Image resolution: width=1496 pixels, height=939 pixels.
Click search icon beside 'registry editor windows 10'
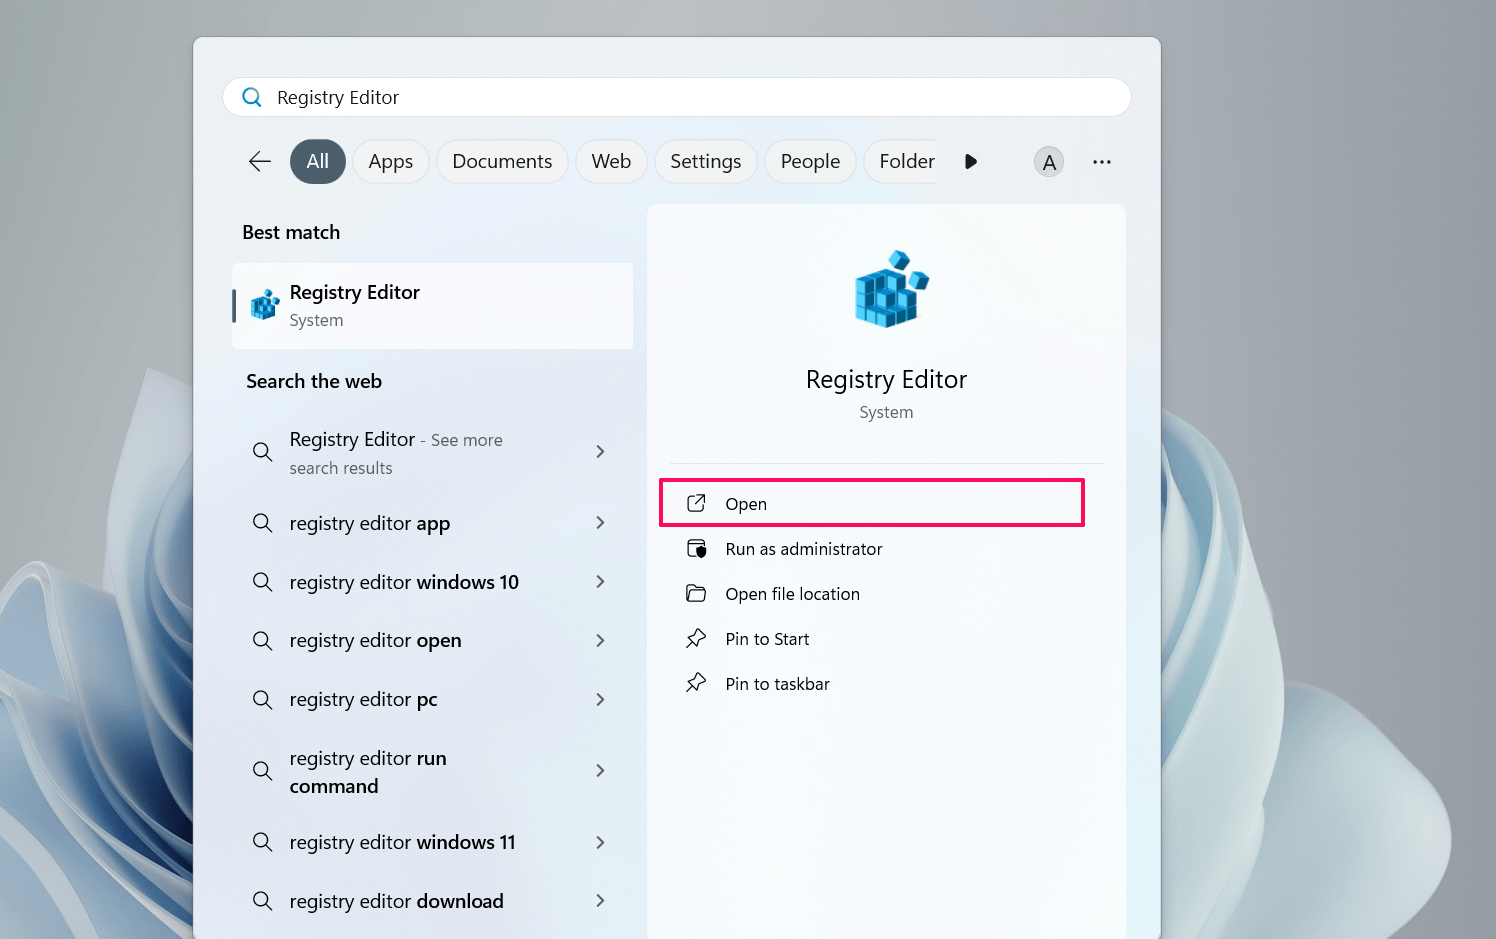[262, 582]
